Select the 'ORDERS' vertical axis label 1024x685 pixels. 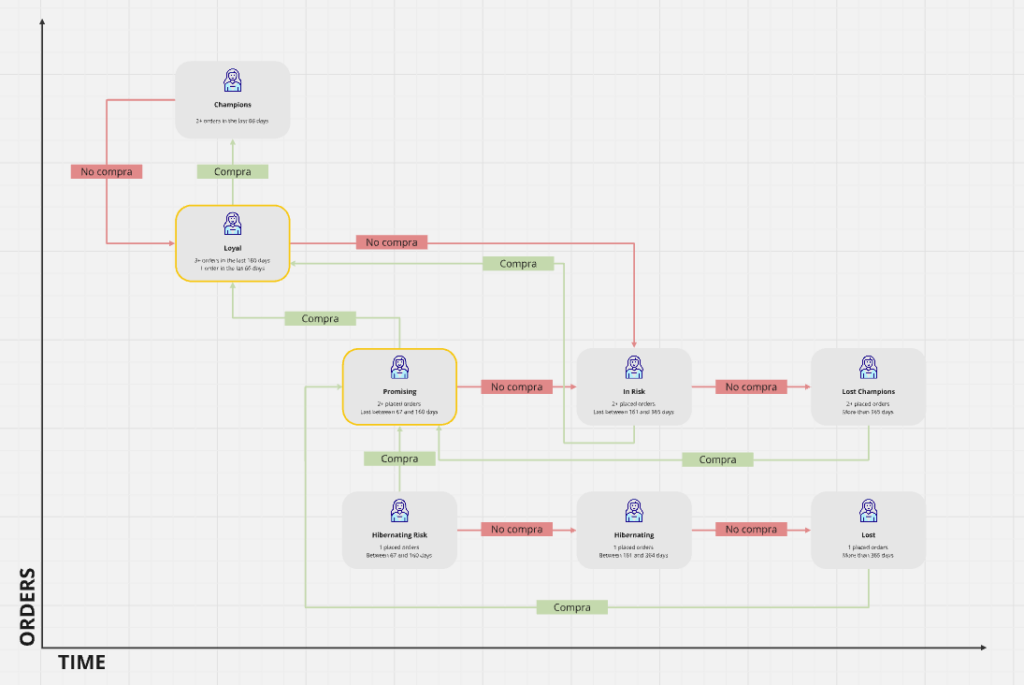pyautogui.click(x=27, y=607)
